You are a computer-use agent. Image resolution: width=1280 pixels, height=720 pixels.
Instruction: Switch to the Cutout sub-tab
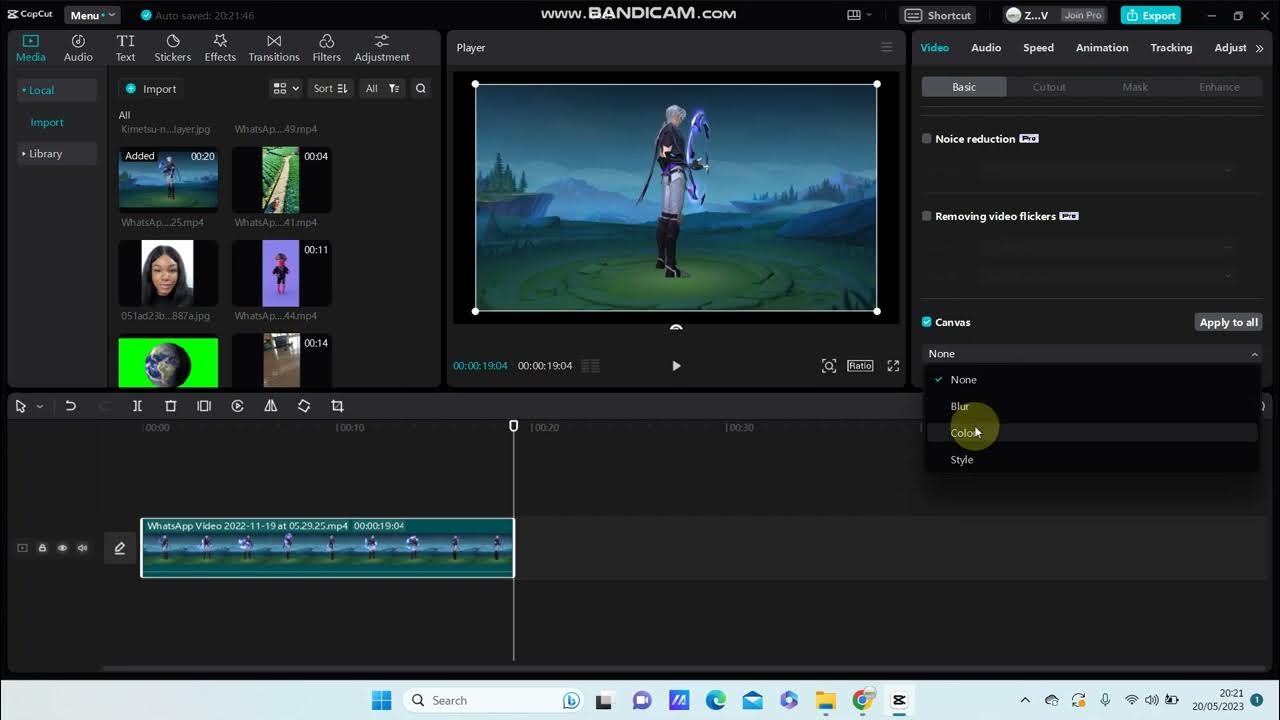(x=1049, y=87)
